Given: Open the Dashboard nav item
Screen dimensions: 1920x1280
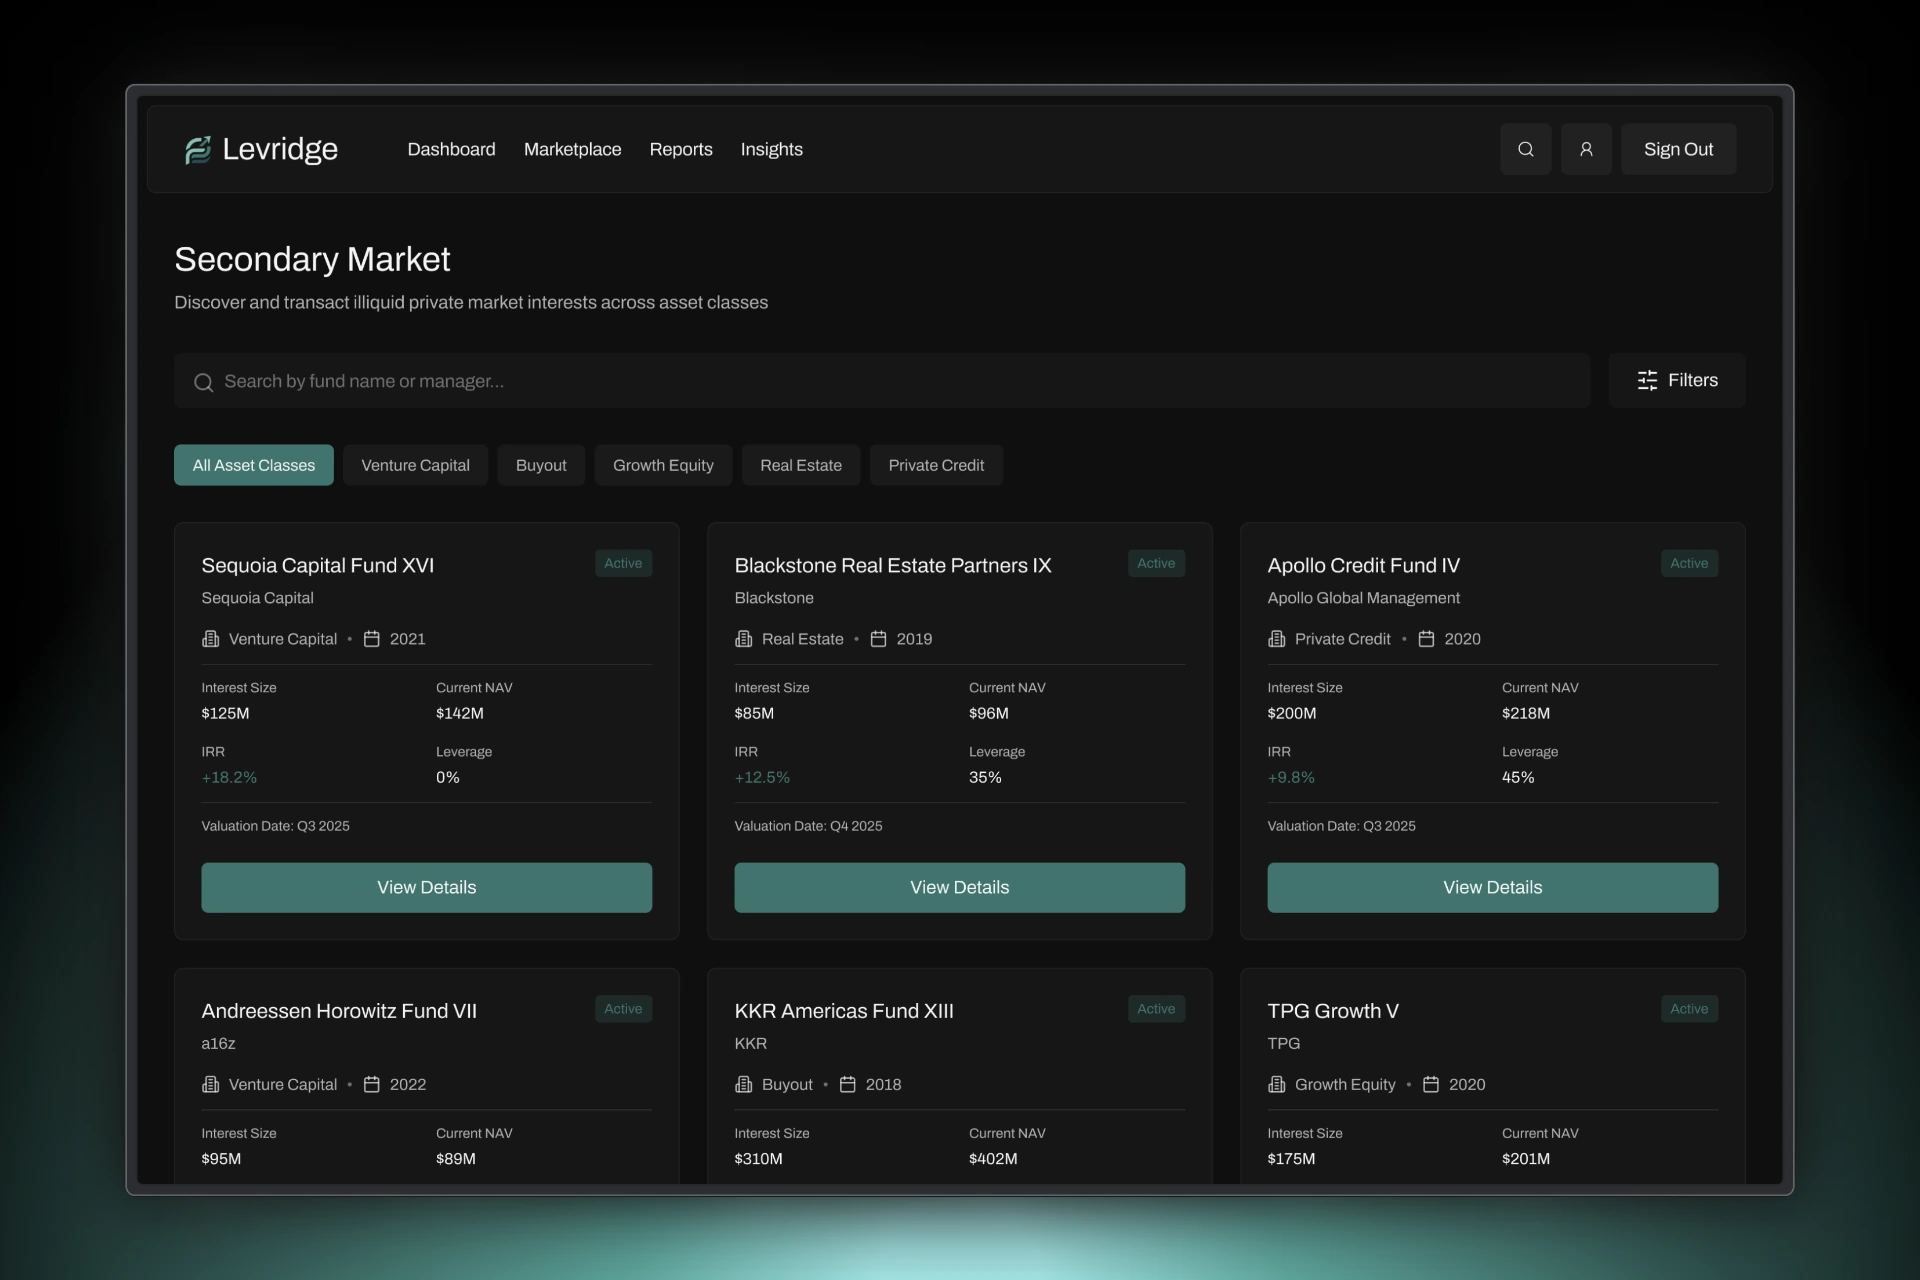Looking at the screenshot, I should (451, 149).
